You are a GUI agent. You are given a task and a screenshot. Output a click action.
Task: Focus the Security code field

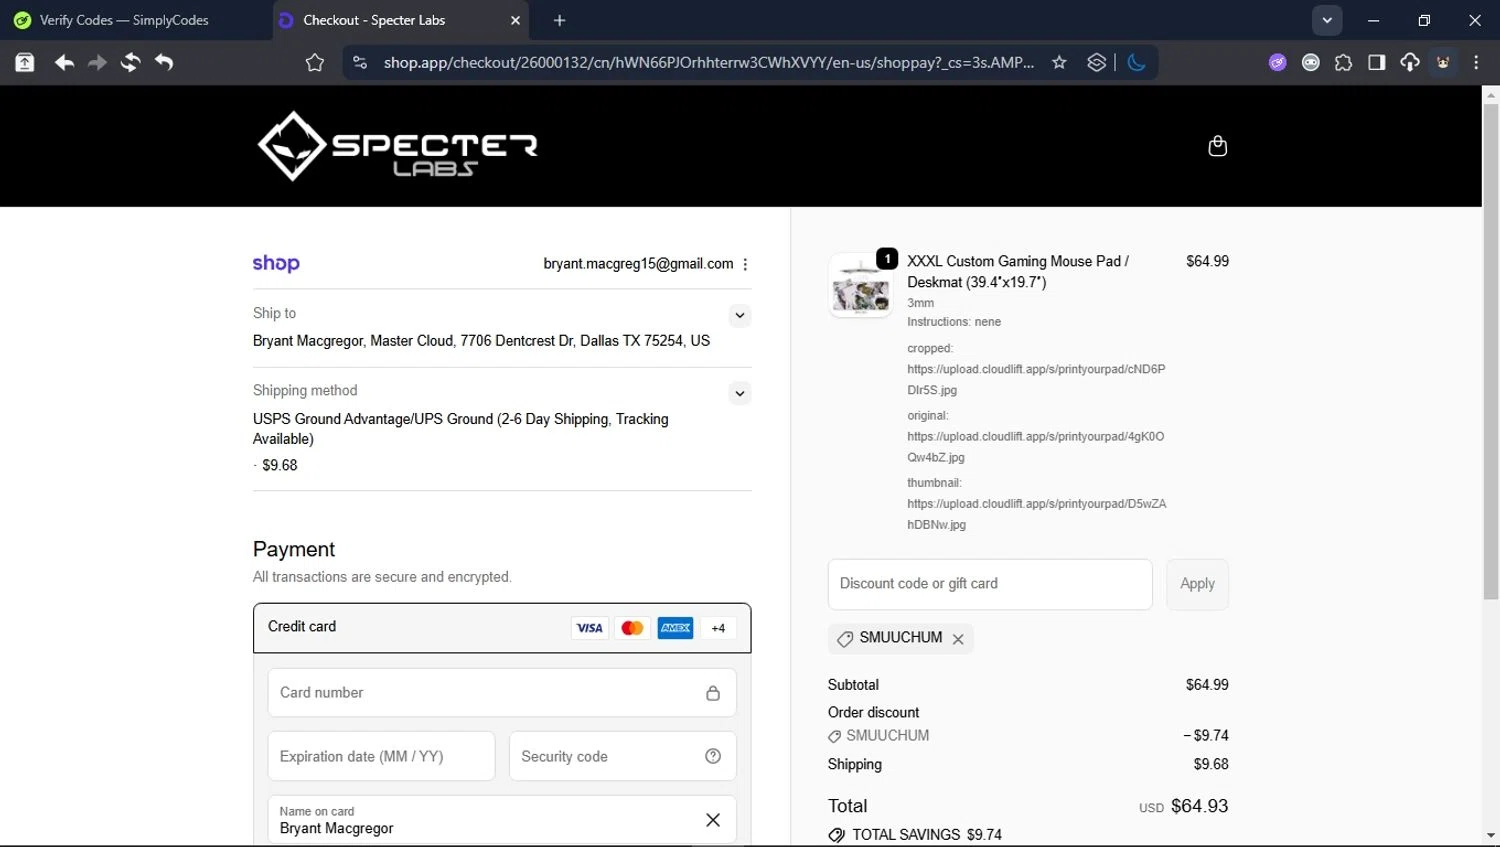tap(623, 756)
